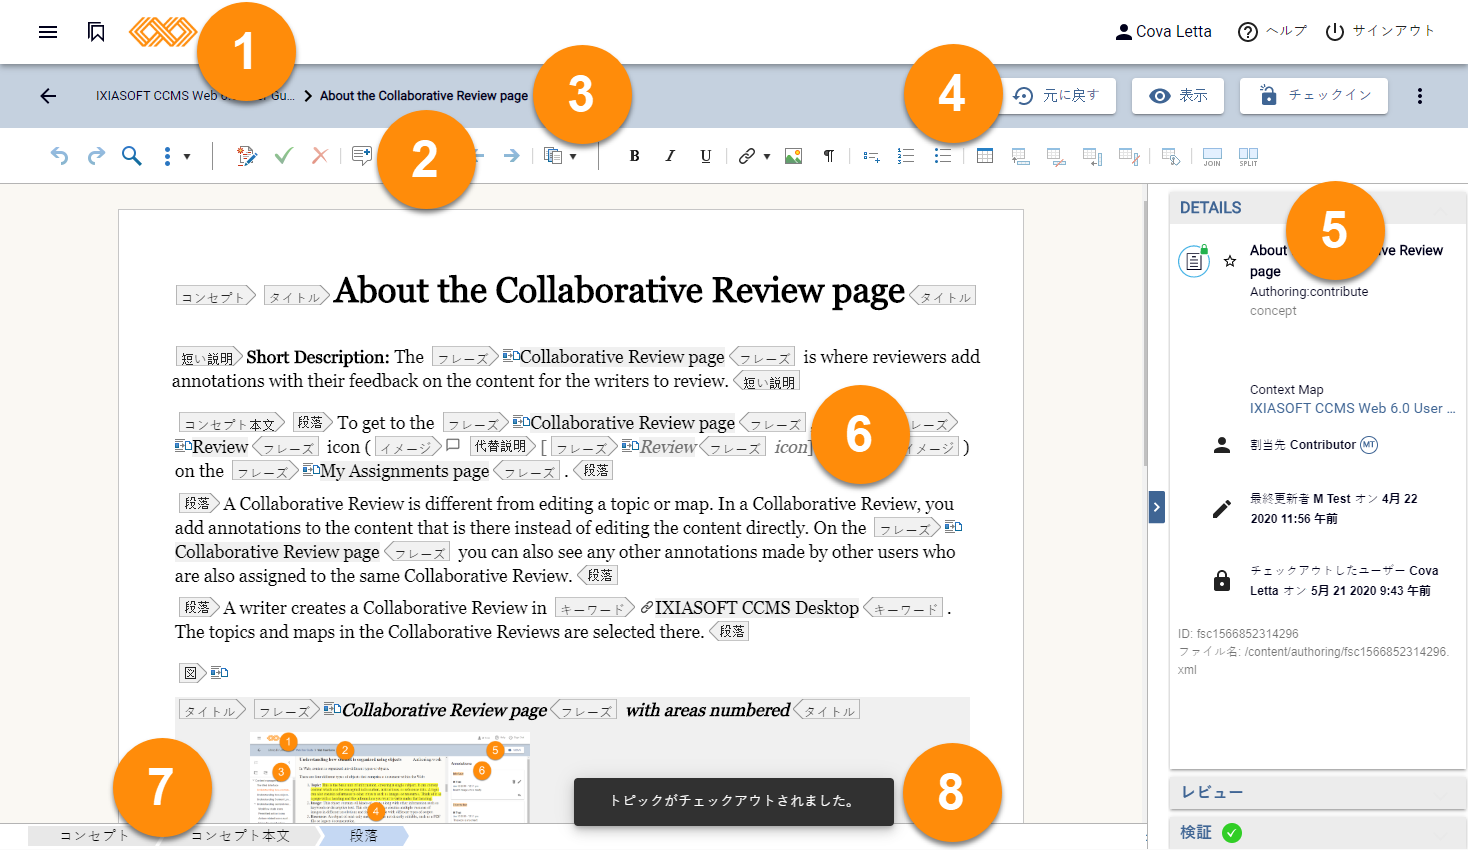Delete table column icon
The height and width of the screenshot is (850, 1468).
click(1129, 156)
